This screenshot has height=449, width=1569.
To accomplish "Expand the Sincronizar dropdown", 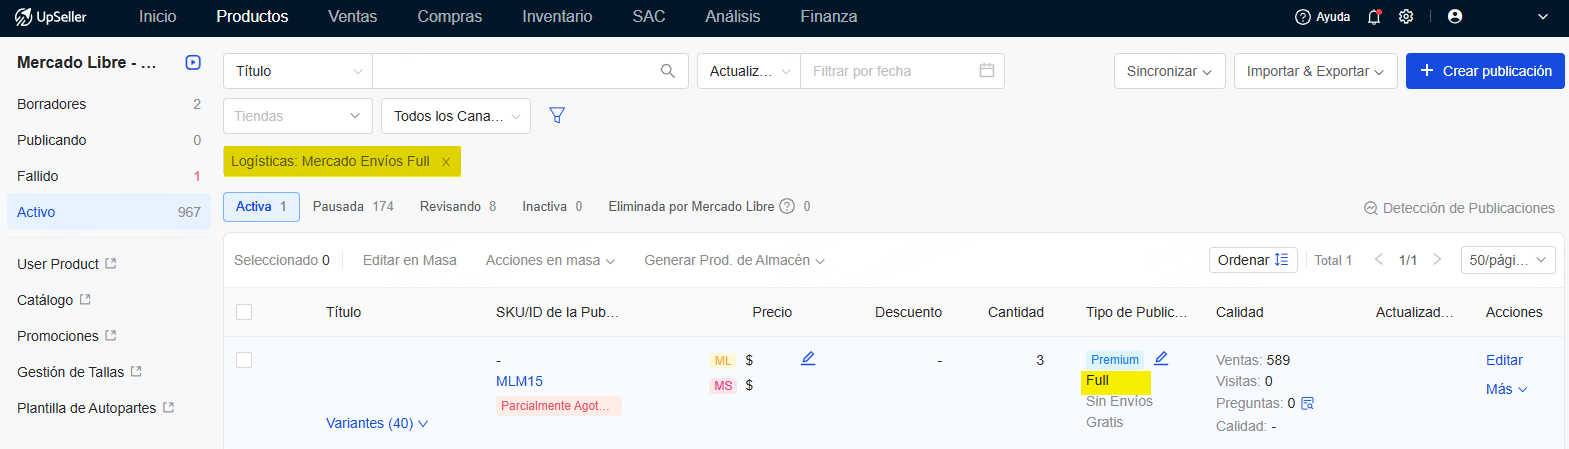I will (1170, 71).
